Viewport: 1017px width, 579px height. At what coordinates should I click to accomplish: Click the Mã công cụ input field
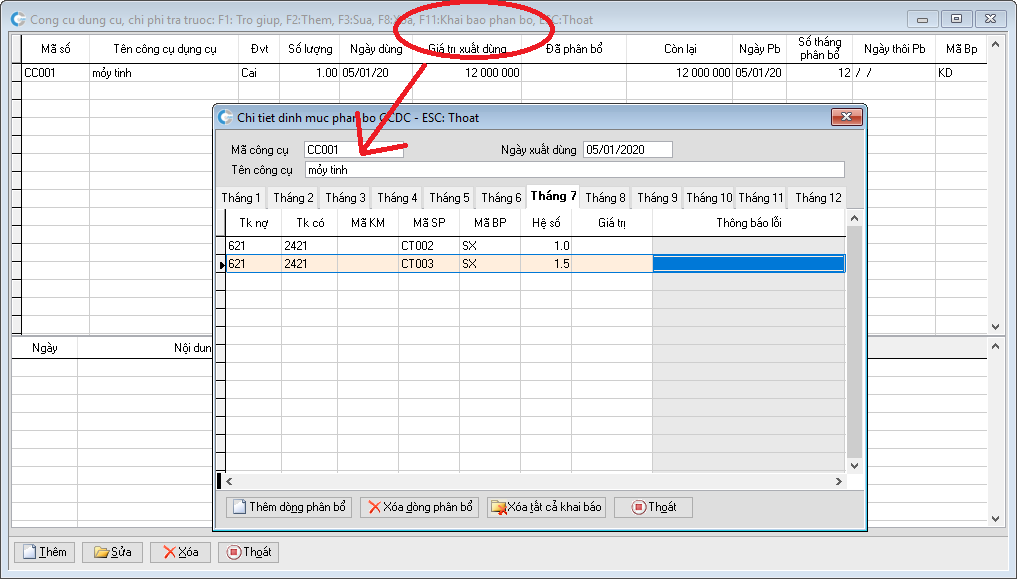pyautogui.click(x=353, y=150)
